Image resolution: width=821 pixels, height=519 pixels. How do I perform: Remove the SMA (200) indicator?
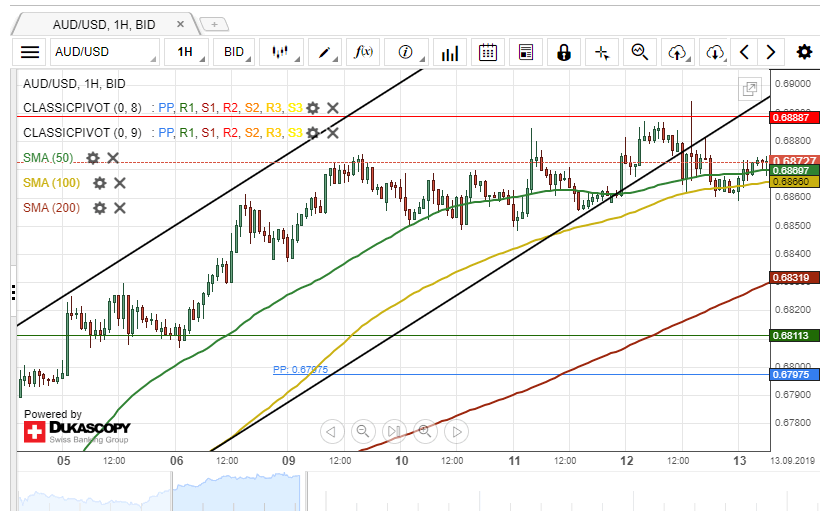click(x=119, y=208)
